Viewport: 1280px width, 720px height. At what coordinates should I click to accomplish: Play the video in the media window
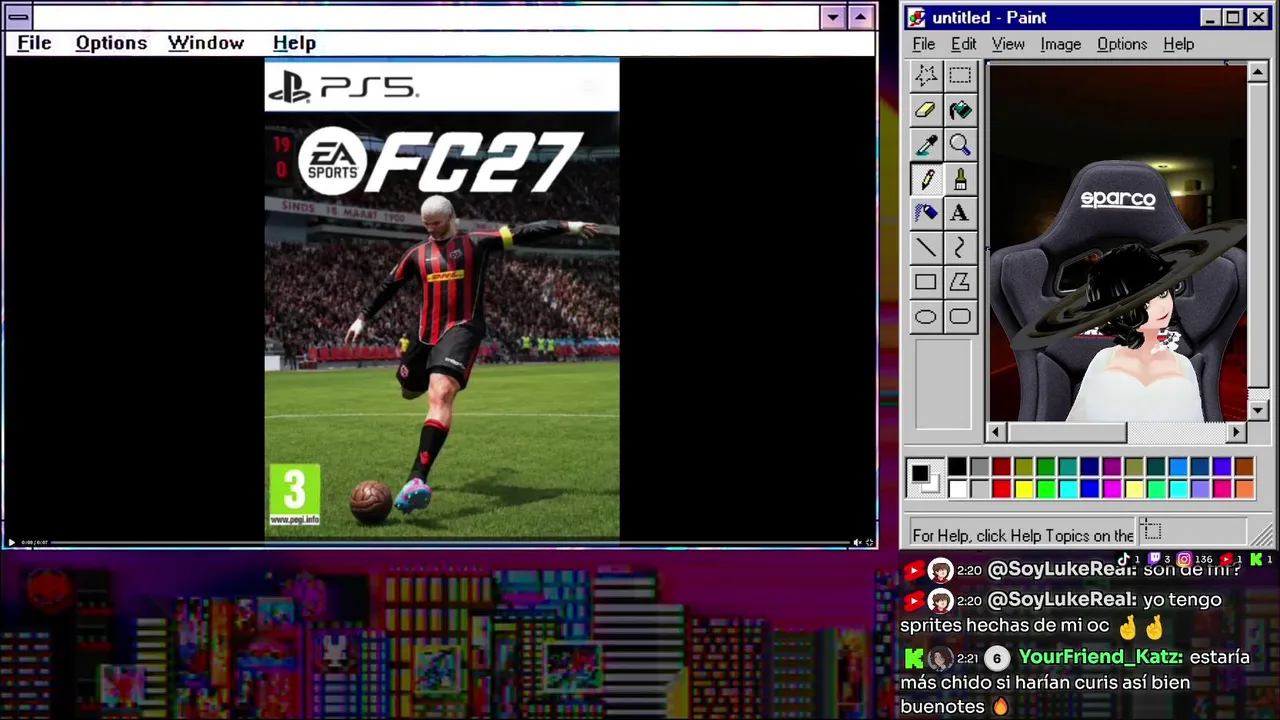tap(11, 542)
